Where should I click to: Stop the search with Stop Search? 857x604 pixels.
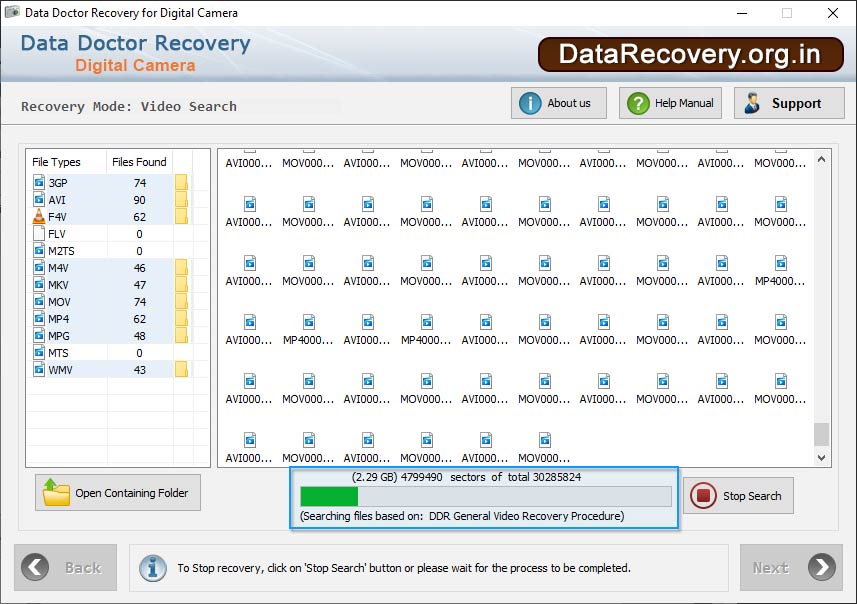click(x=738, y=496)
